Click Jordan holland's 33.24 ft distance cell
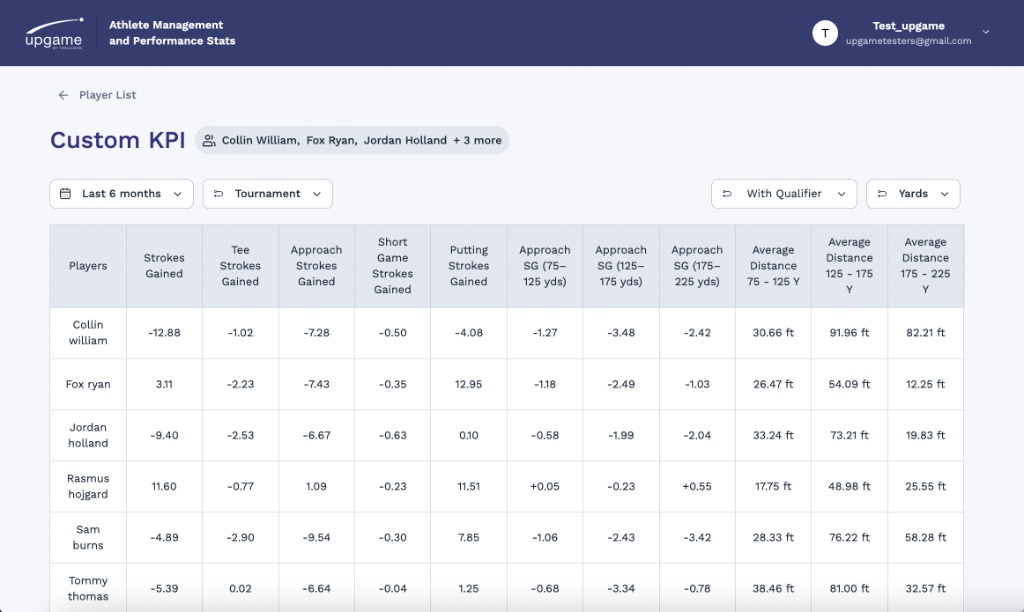This screenshot has height=612, width=1024. [x=773, y=435]
